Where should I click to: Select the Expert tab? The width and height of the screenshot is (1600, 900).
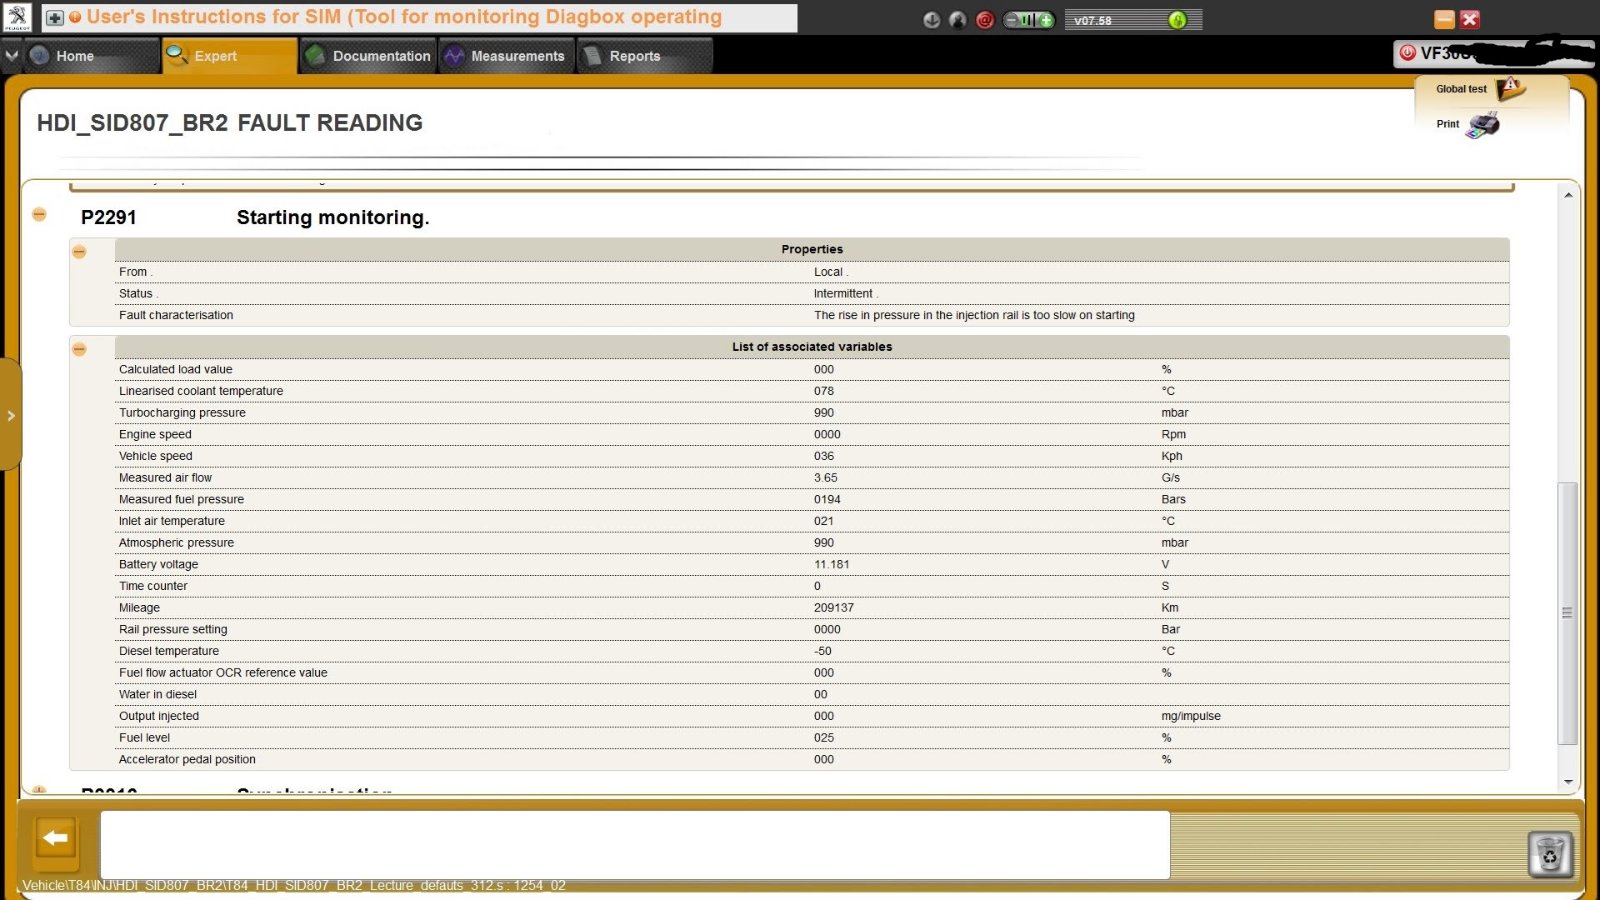(x=229, y=56)
